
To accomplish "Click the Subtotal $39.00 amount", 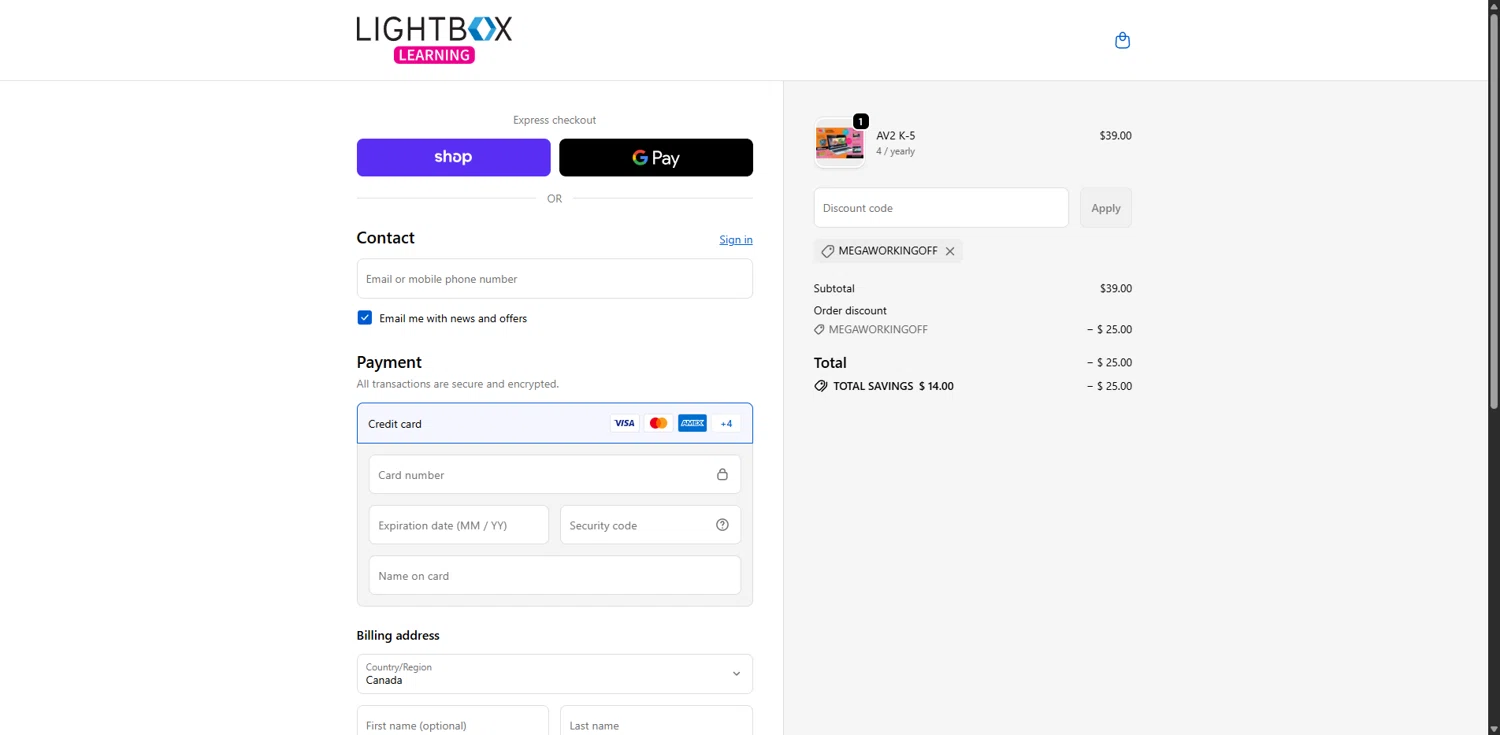I will pyautogui.click(x=1116, y=288).
